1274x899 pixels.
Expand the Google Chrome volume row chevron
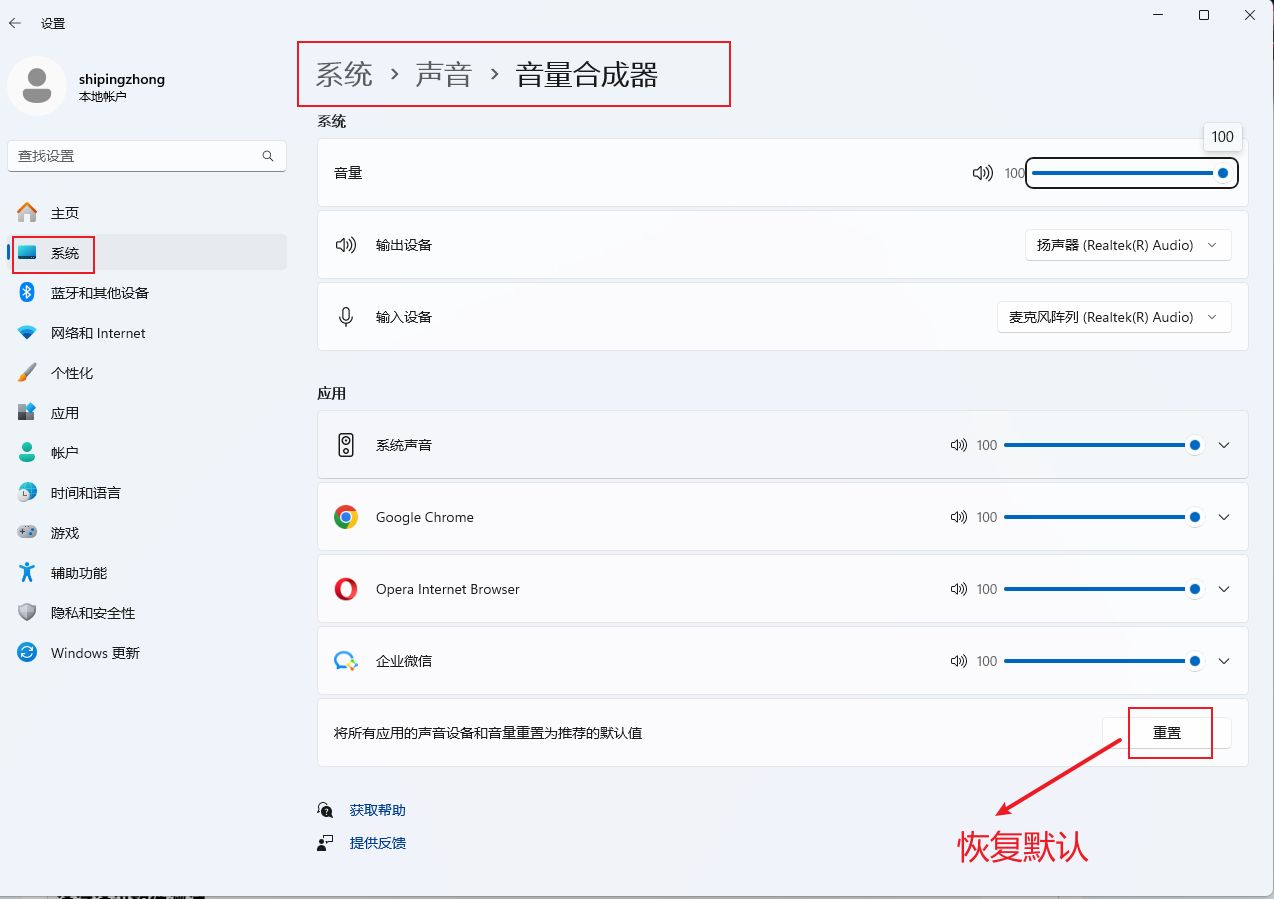tap(1224, 517)
